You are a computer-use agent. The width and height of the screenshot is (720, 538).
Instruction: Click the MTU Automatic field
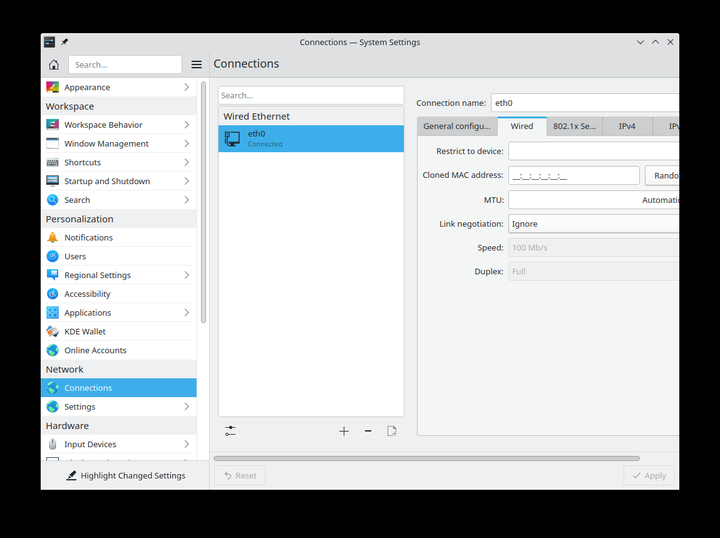click(x=593, y=200)
